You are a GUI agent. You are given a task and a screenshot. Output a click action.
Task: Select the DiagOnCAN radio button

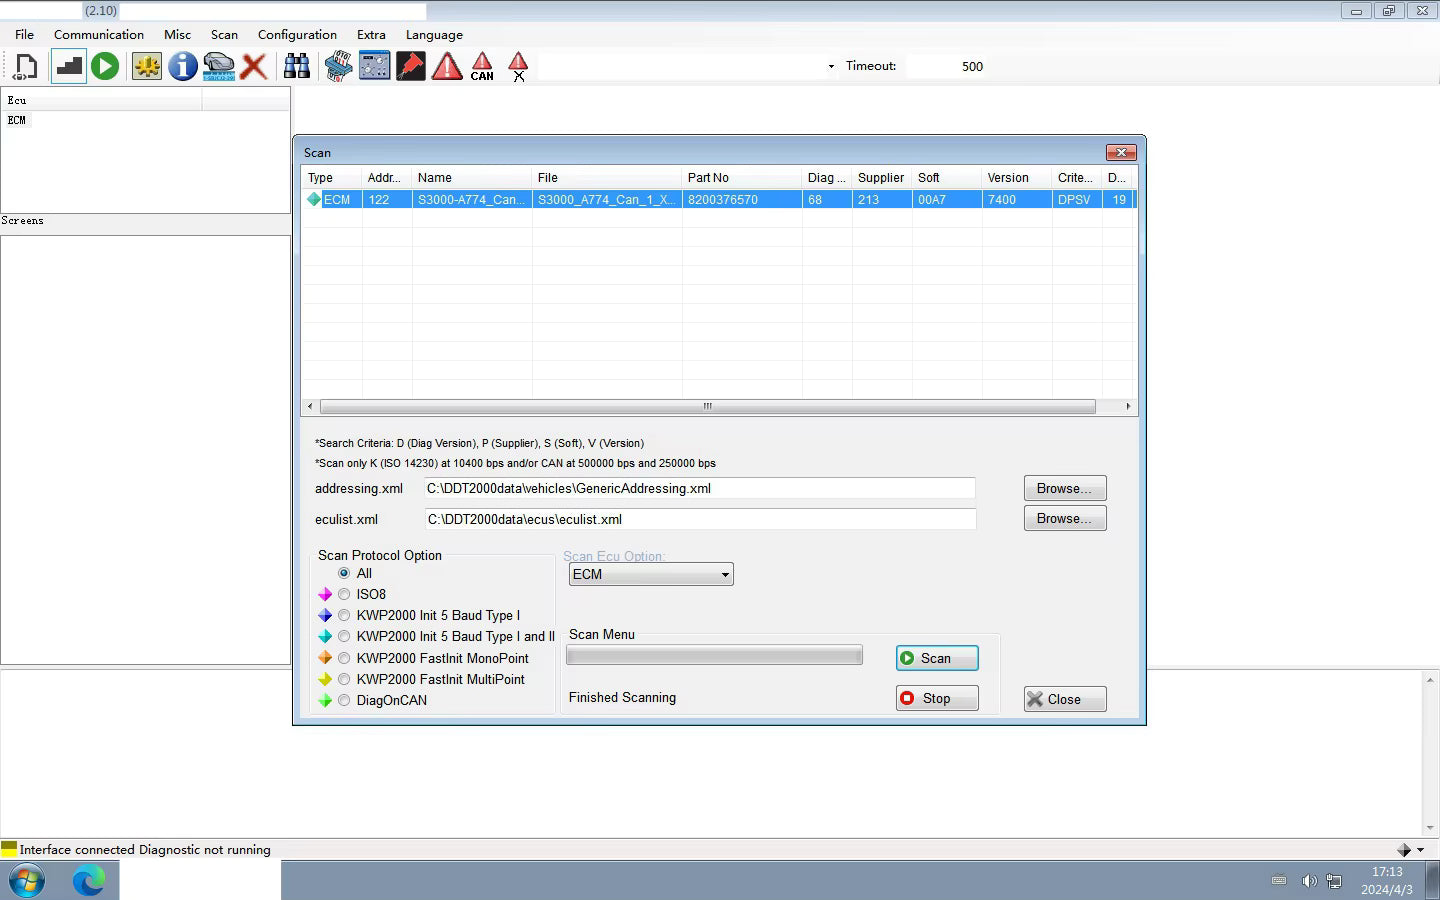tap(344, 700)
